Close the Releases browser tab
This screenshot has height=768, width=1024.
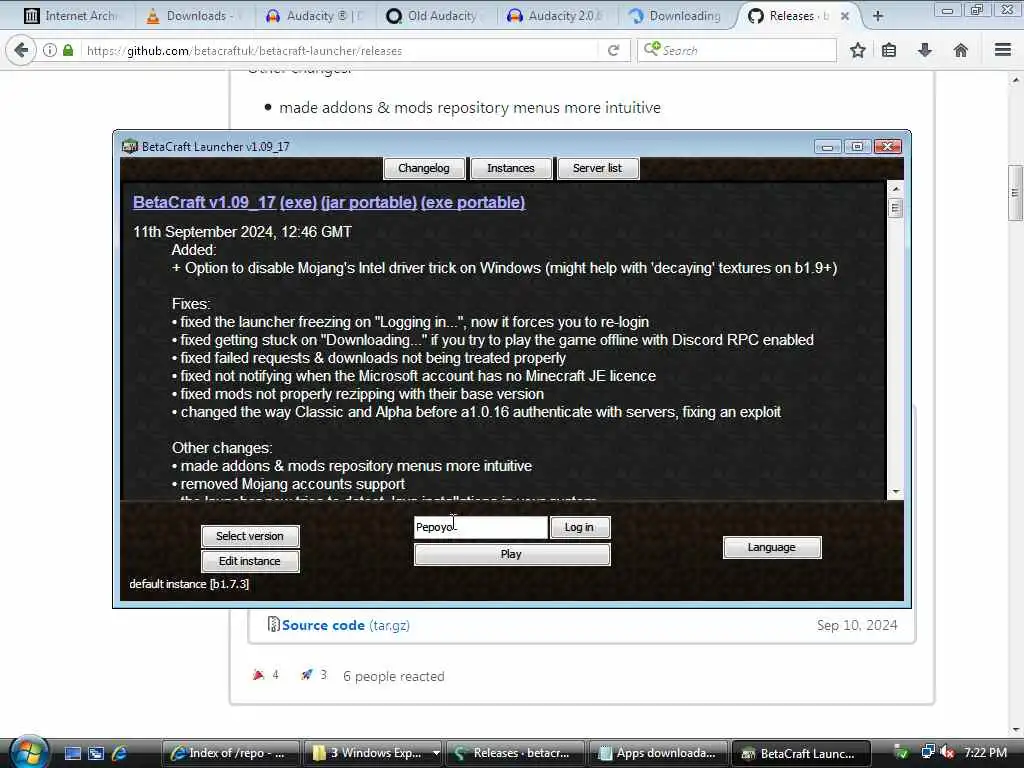point(844,16)
